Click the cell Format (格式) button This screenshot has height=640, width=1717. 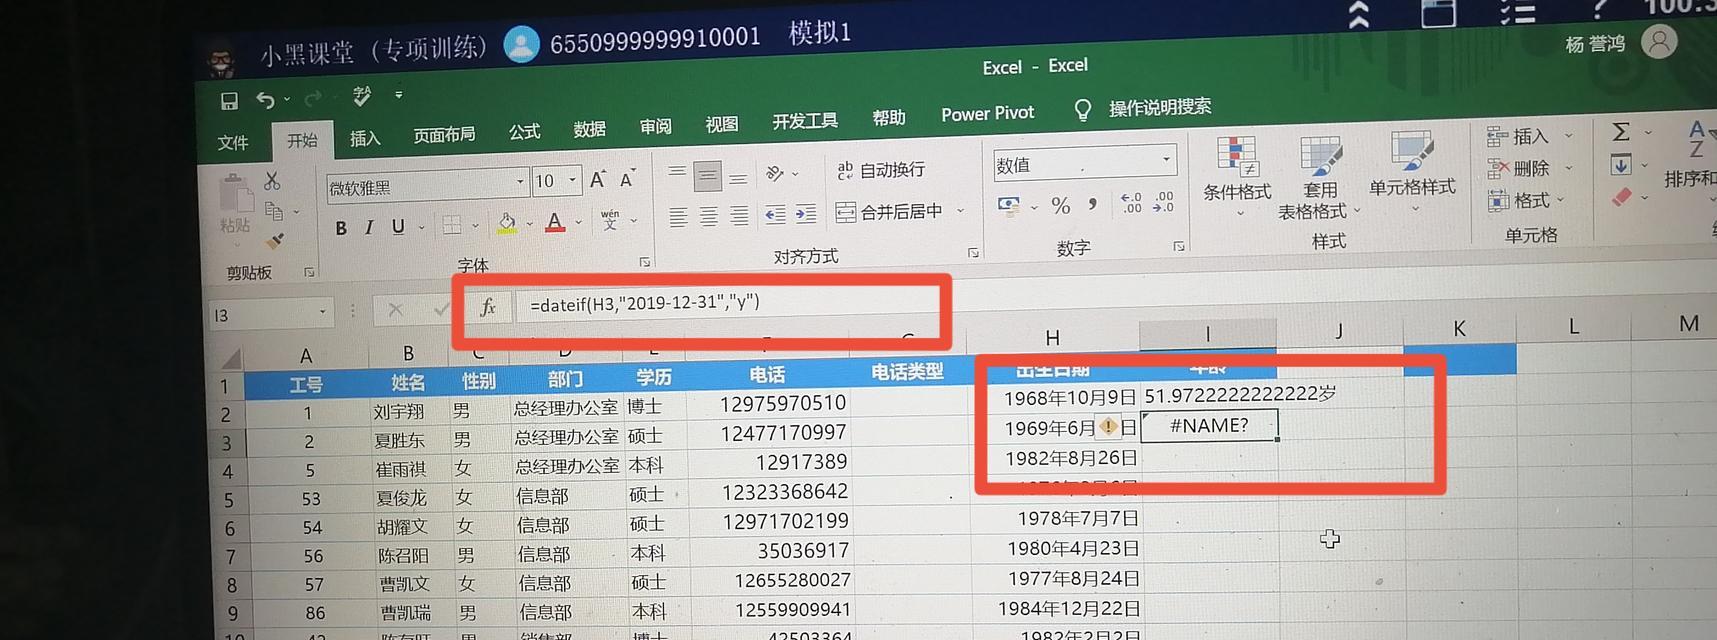click(1518, 200)
